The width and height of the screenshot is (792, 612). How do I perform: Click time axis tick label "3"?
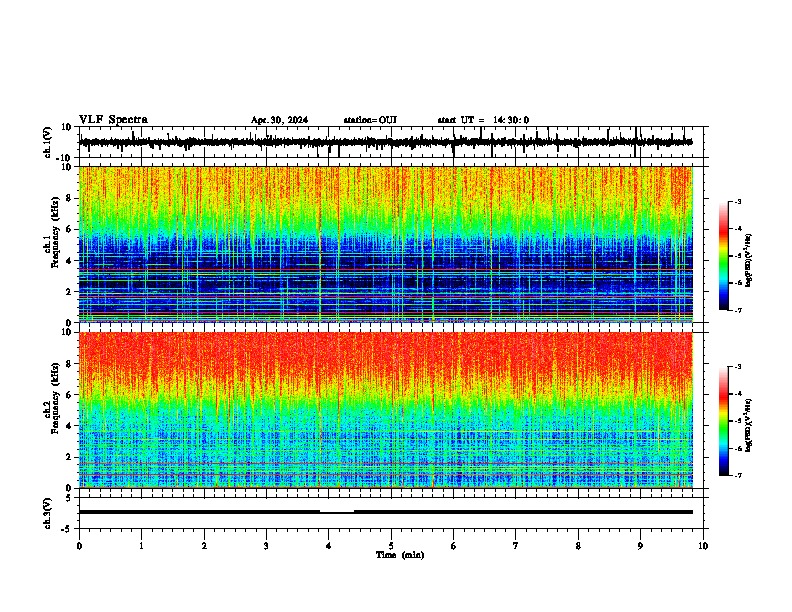[266, 546]
